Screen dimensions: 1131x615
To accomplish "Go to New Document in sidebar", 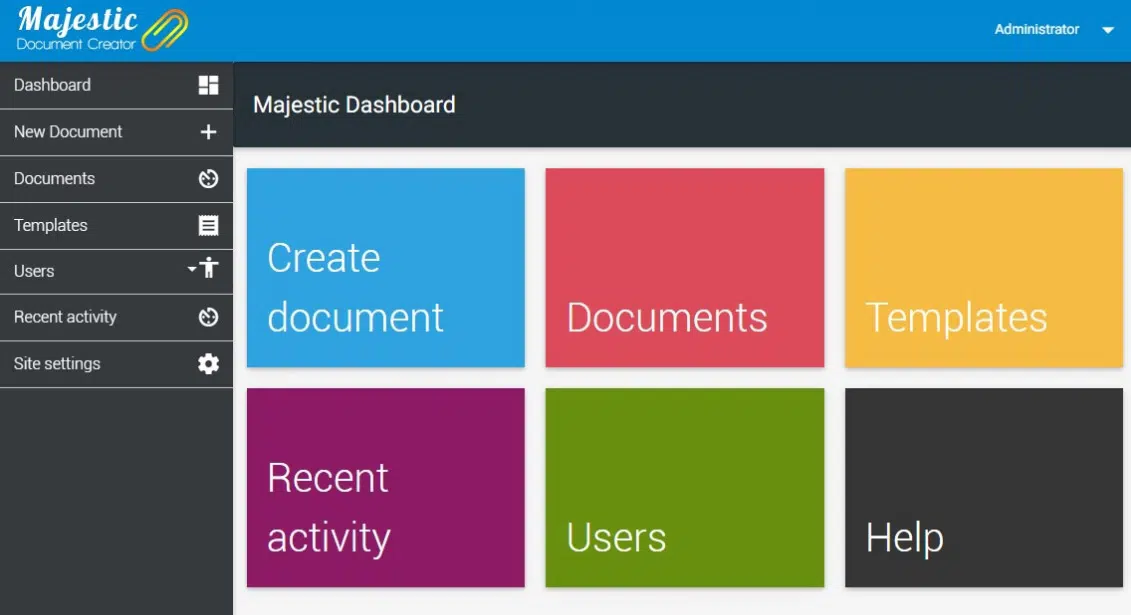I will (68, 132).
